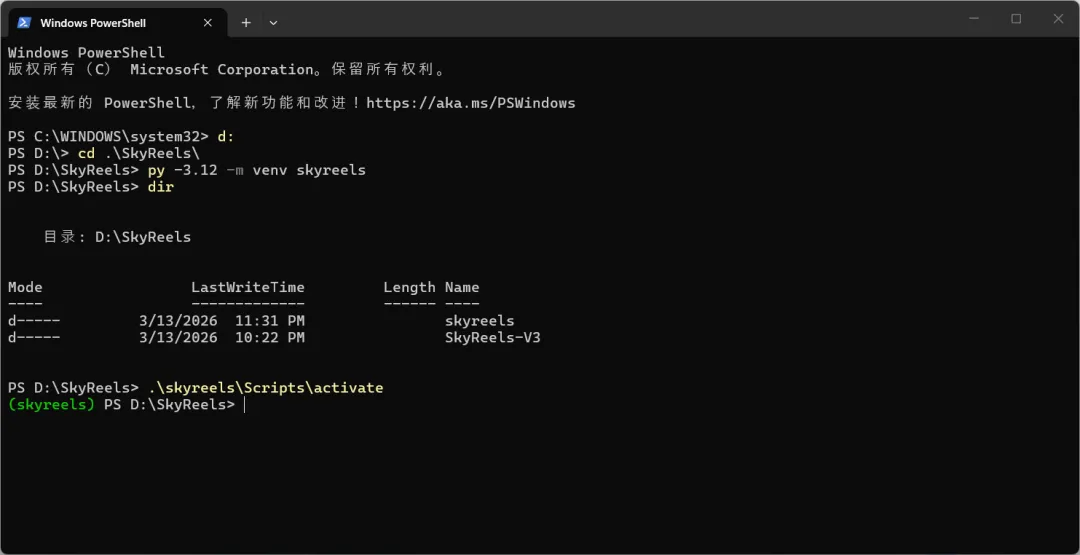Screen dimensions: 1080x555
Task: Select the Windows PowerShell tab title
Action: [x=93, y=23]
